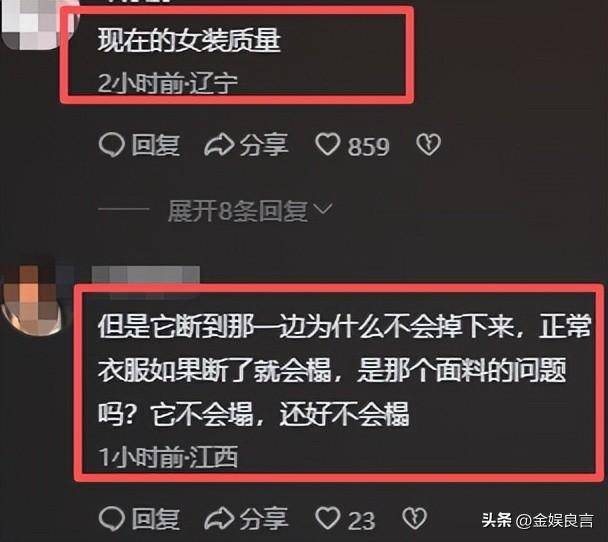The width and height of the screenshot is (608, 542).
Task: Like the comment with 23 likes
Action: tap(328, 518)
